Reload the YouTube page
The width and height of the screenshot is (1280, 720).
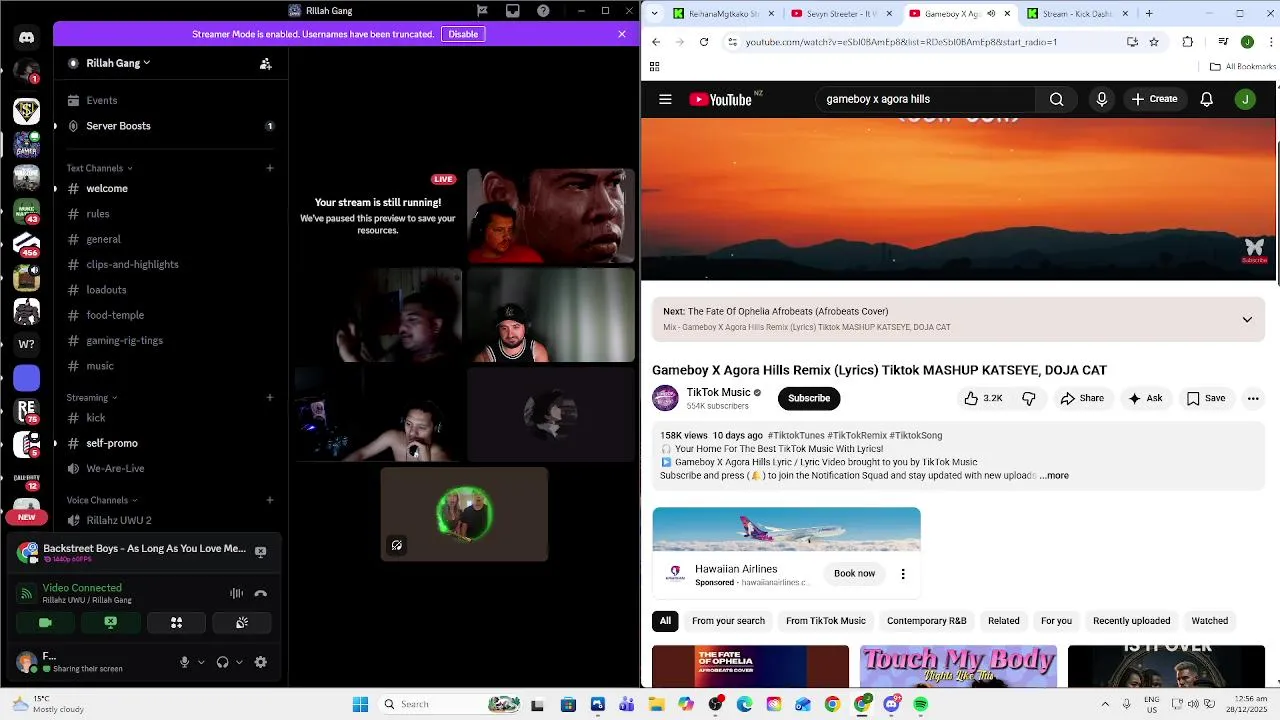coord(704,42)
